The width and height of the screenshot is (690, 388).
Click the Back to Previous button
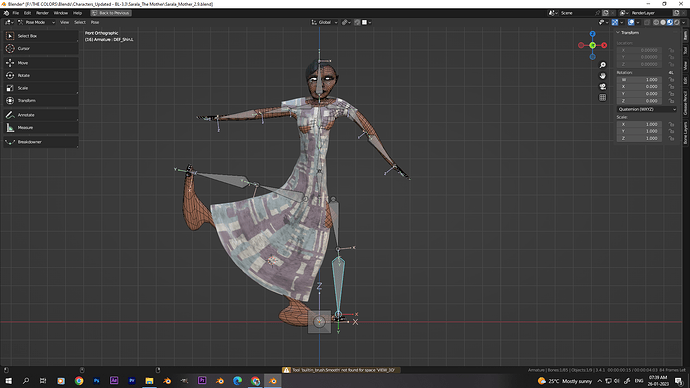pyautogui.click(x=111, y=13)
